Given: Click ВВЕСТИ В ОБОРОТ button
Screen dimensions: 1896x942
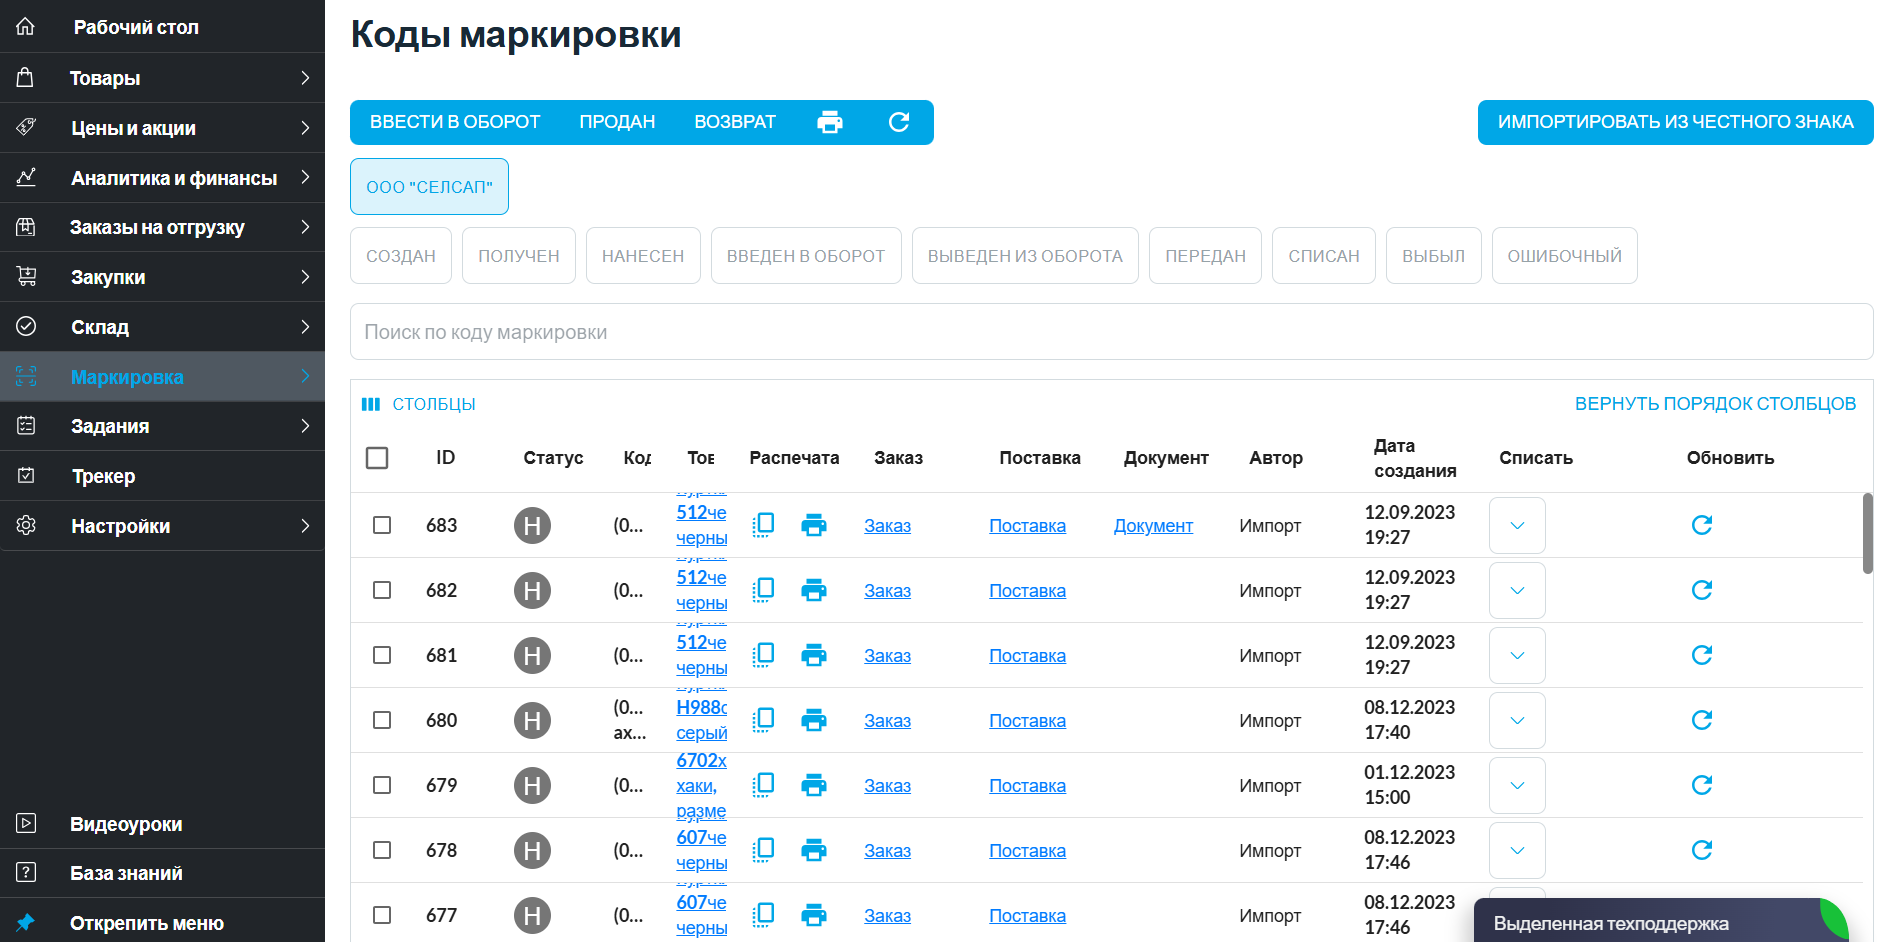Looking at the screenshot, I should point(455,122).
